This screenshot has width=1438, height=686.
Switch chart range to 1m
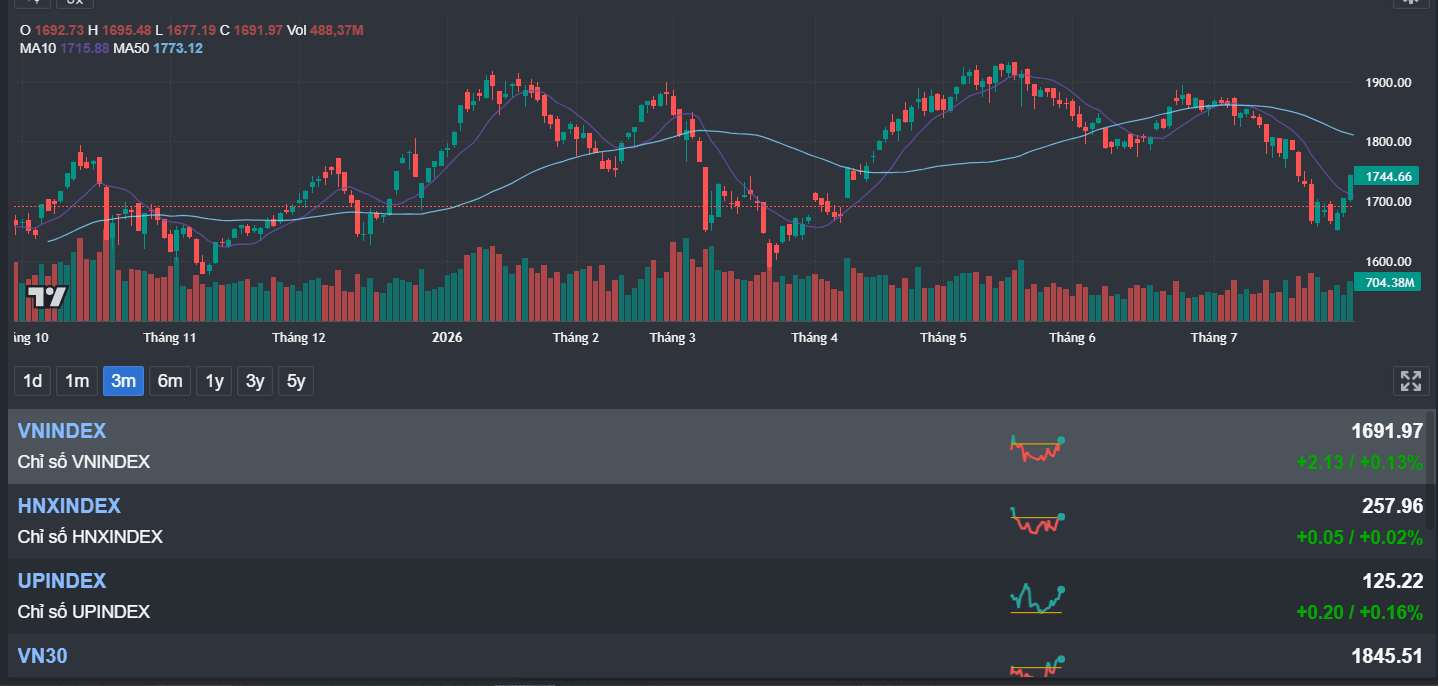77,381
